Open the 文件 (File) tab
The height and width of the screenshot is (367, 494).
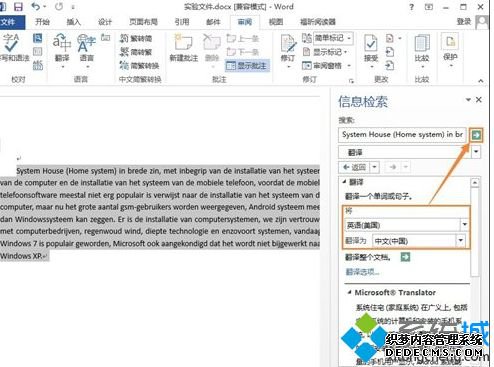pos(10,22)
